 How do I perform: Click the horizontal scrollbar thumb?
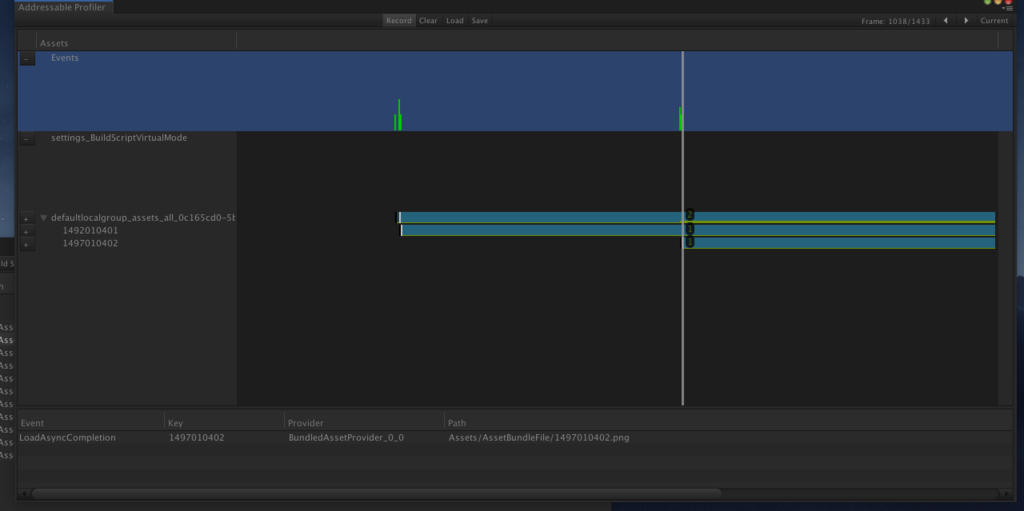[376, 494]
